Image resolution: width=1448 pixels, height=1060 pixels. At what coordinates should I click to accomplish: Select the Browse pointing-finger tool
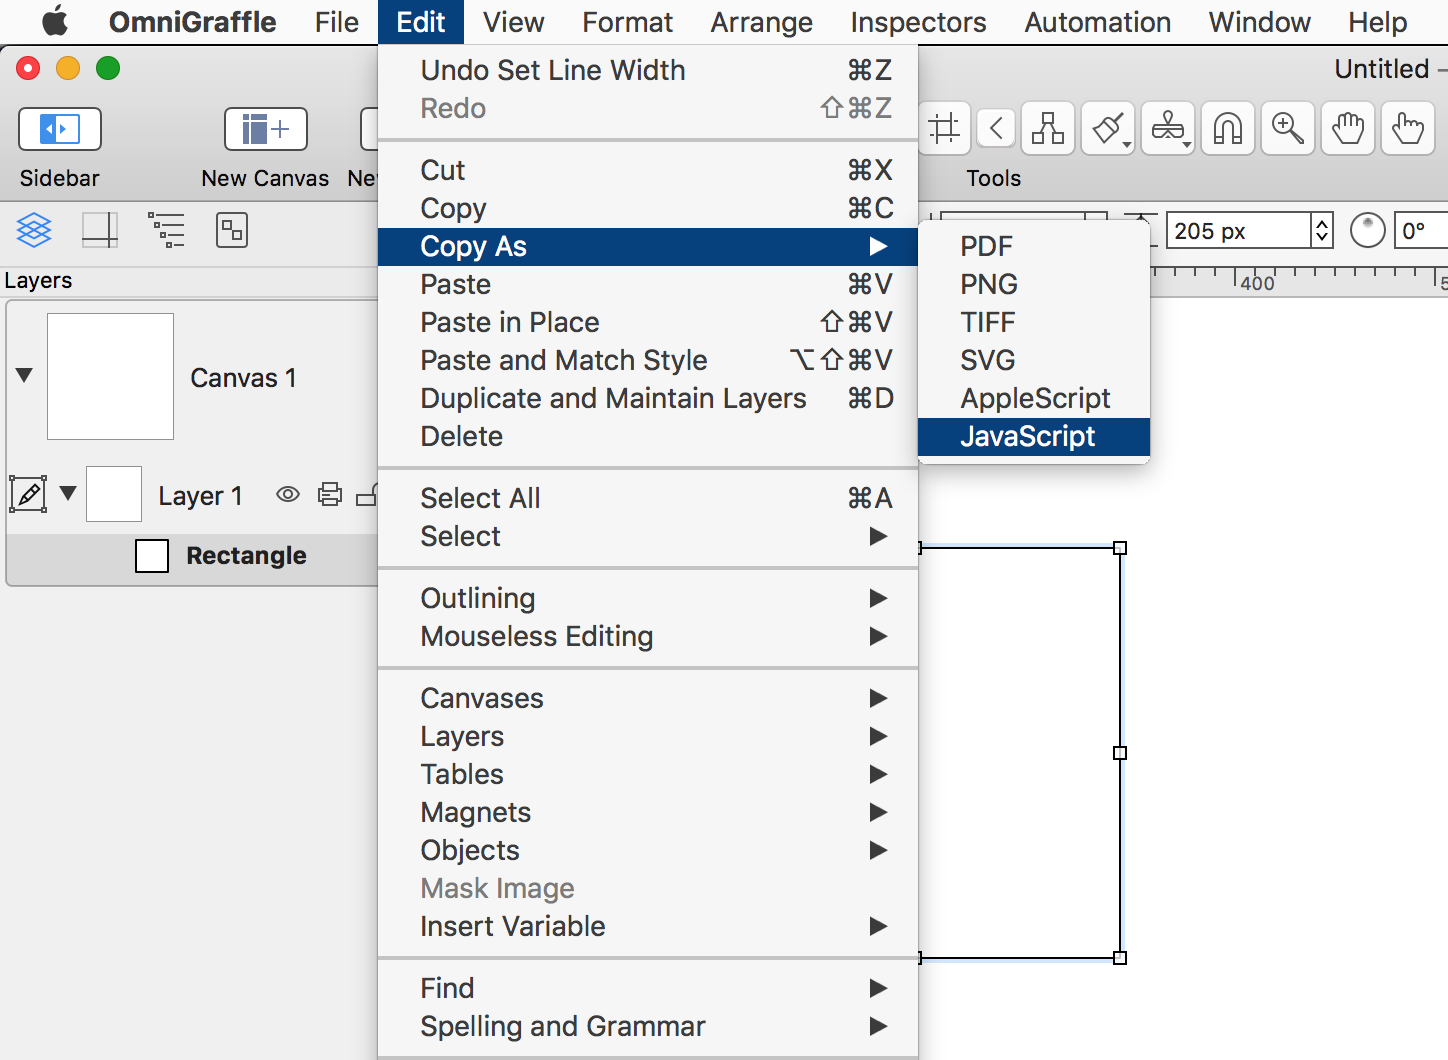tap(1407, 128)
